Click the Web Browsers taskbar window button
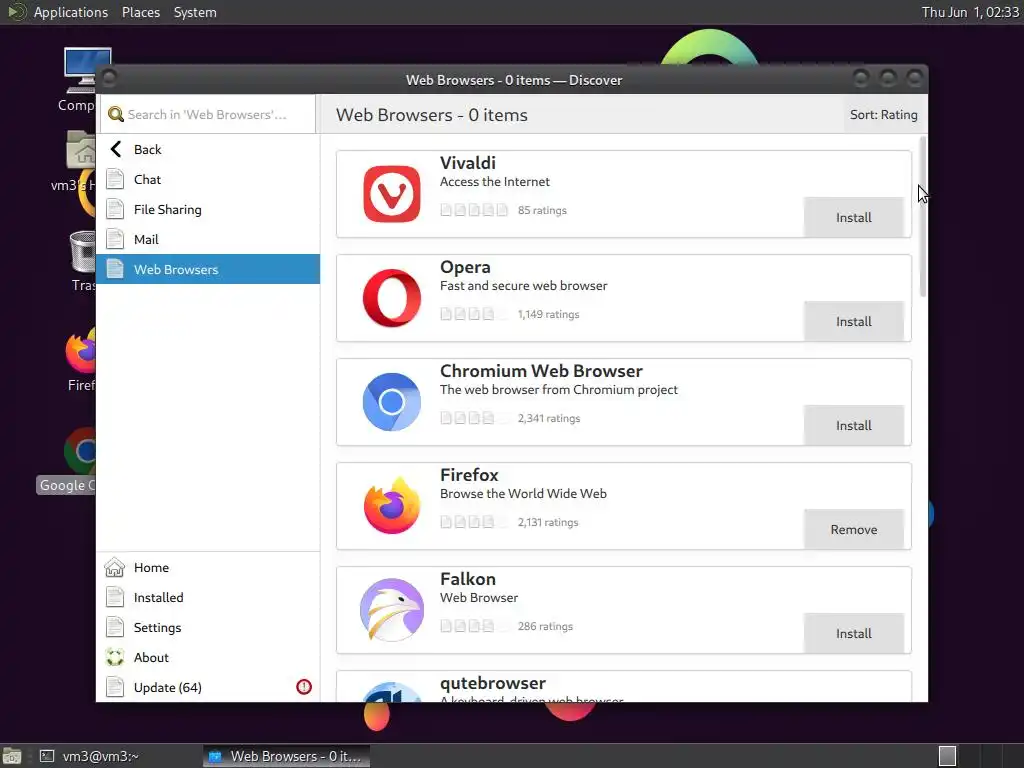 pyautogui.click(x=286, y=756)
